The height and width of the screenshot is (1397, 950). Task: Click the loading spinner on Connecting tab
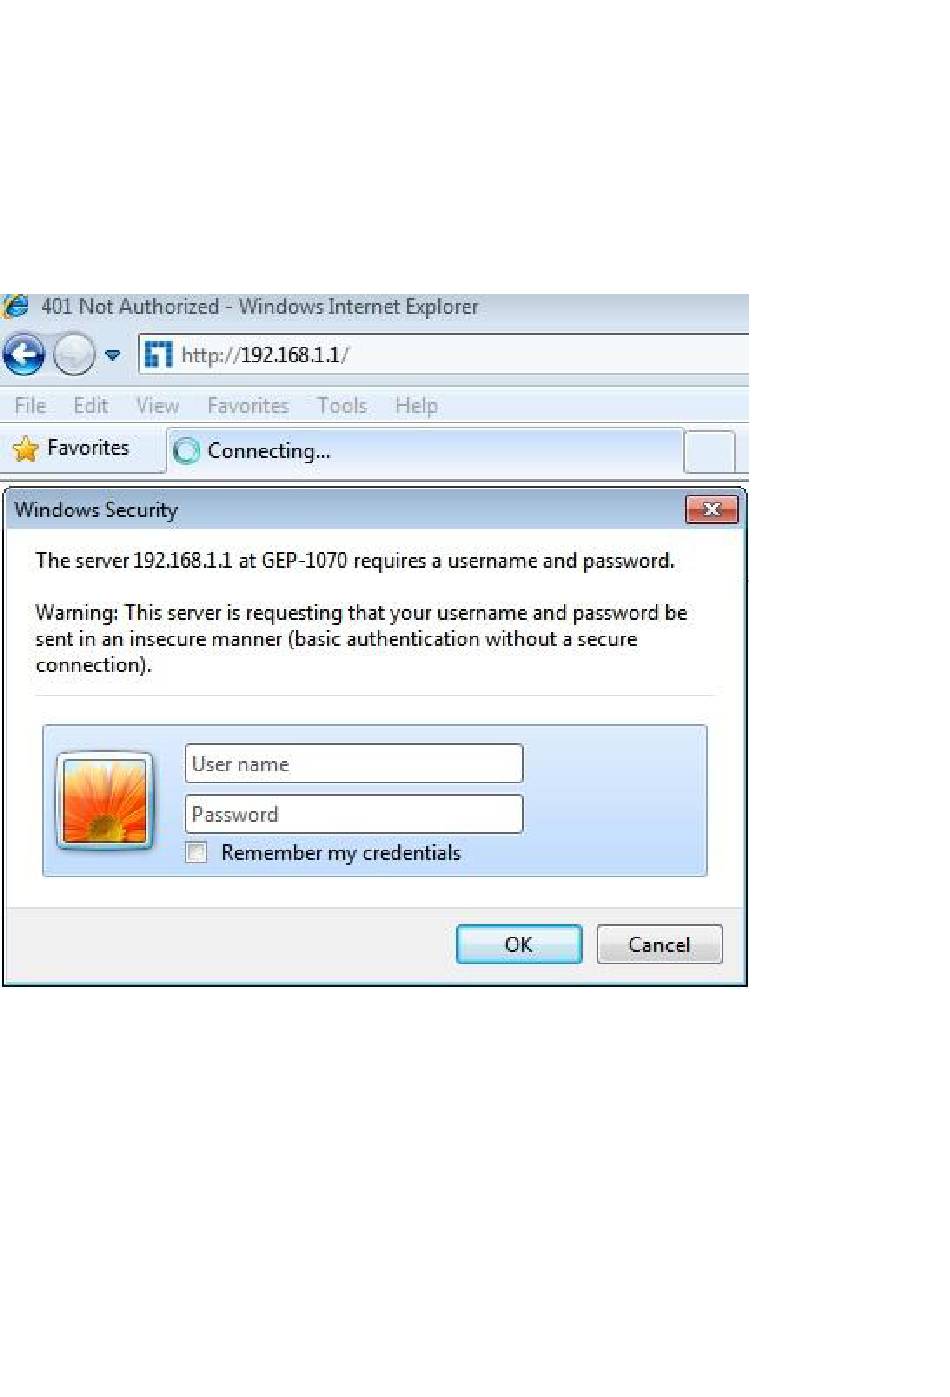click(187, 451)
